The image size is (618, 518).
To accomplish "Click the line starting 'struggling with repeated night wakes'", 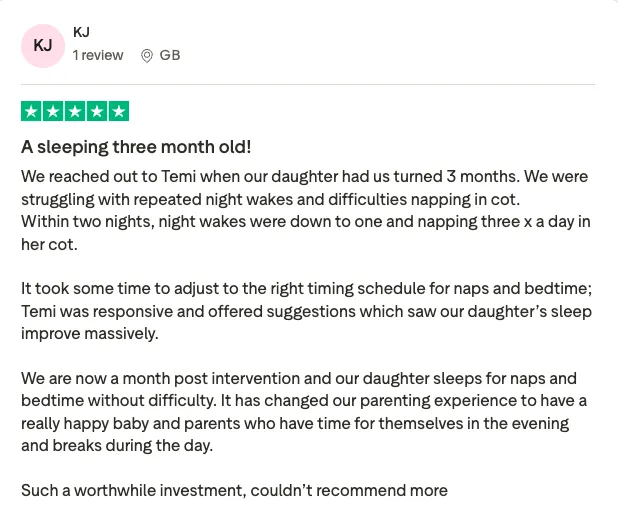I will pyautogui.click(x=270, y=199).
